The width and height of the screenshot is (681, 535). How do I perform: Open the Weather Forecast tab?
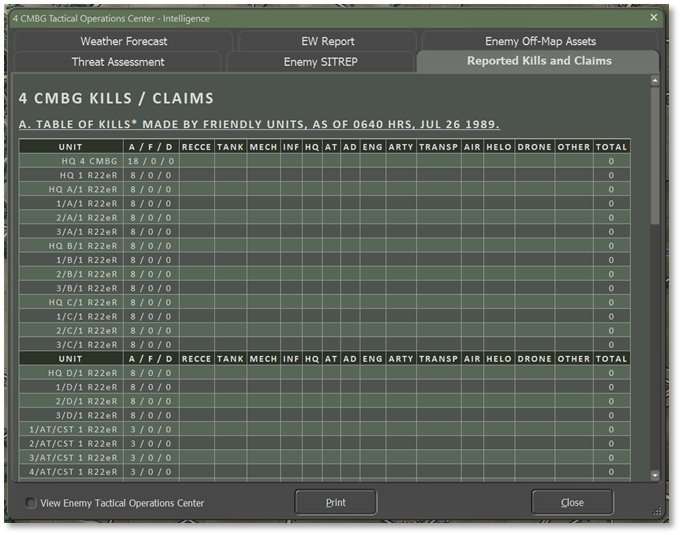click(x=124, y=41)
